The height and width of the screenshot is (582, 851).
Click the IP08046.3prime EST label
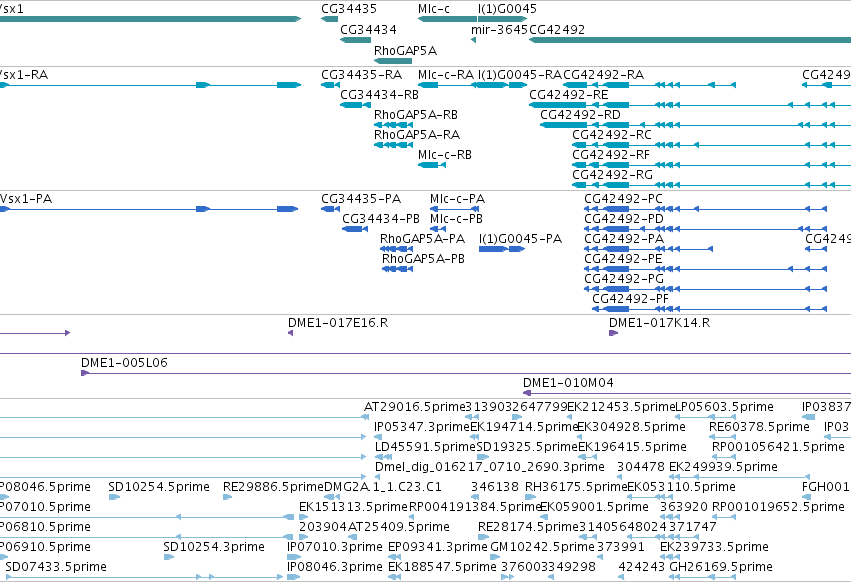pos(334,567)
